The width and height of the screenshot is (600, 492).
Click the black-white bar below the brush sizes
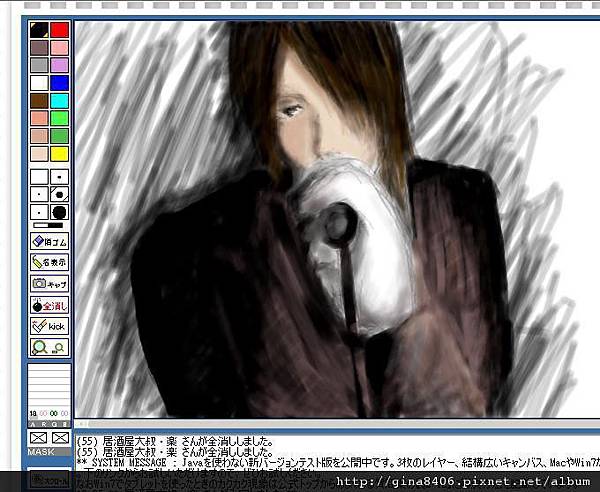48,225
